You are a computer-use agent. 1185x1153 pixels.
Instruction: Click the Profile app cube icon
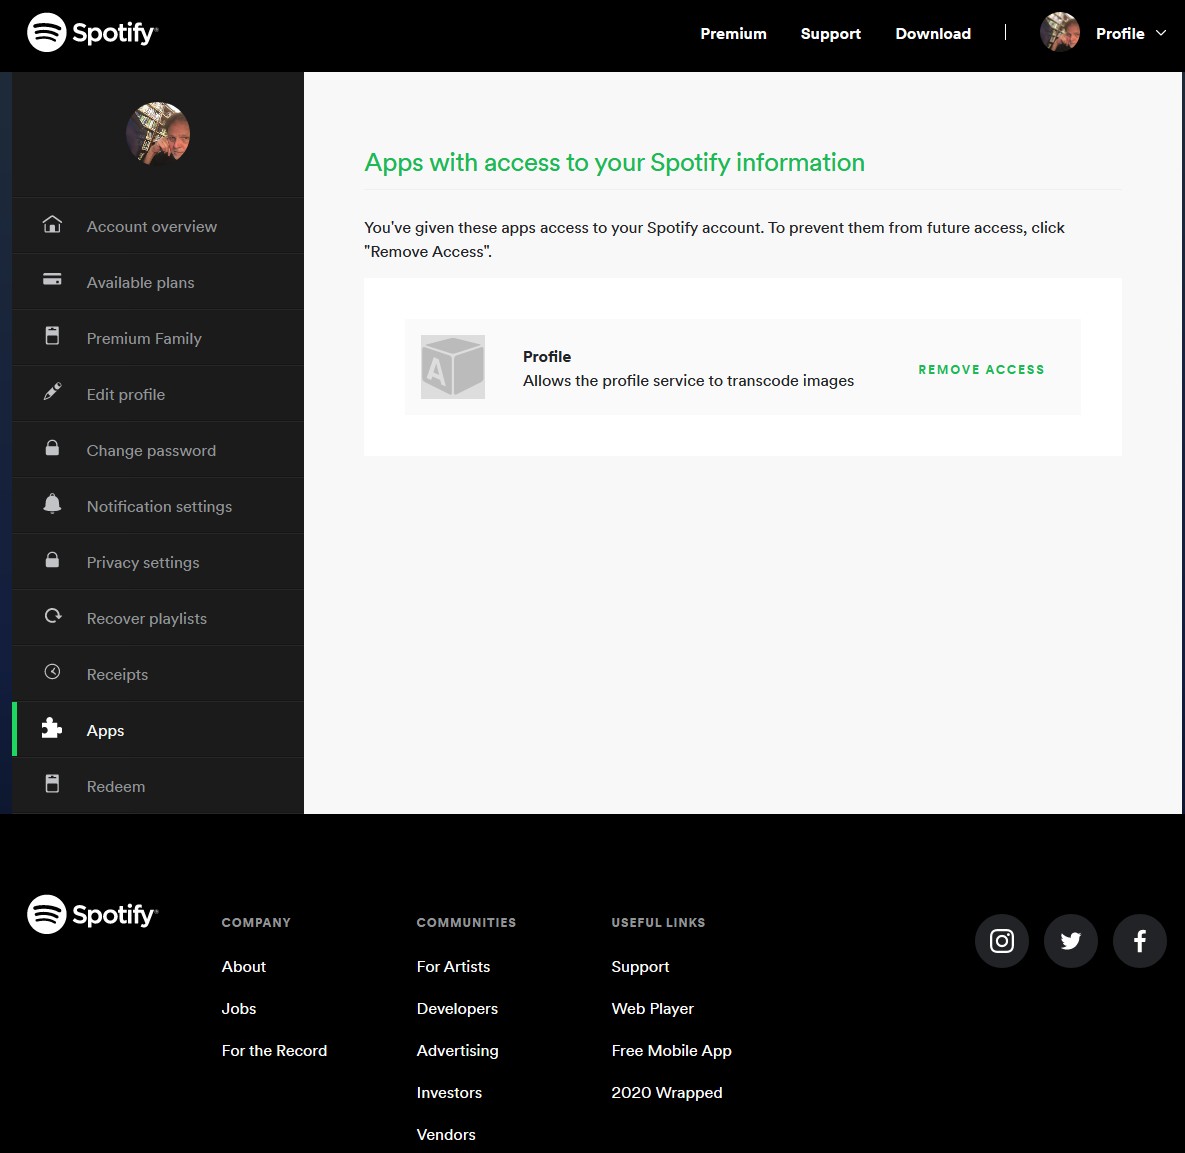coord(453,367)
